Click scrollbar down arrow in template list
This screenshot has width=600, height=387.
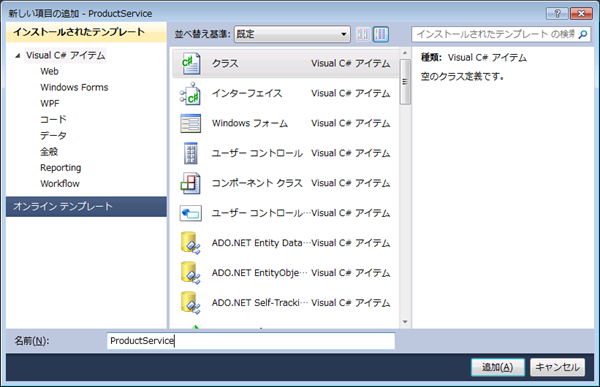click(x=405, y=322)
